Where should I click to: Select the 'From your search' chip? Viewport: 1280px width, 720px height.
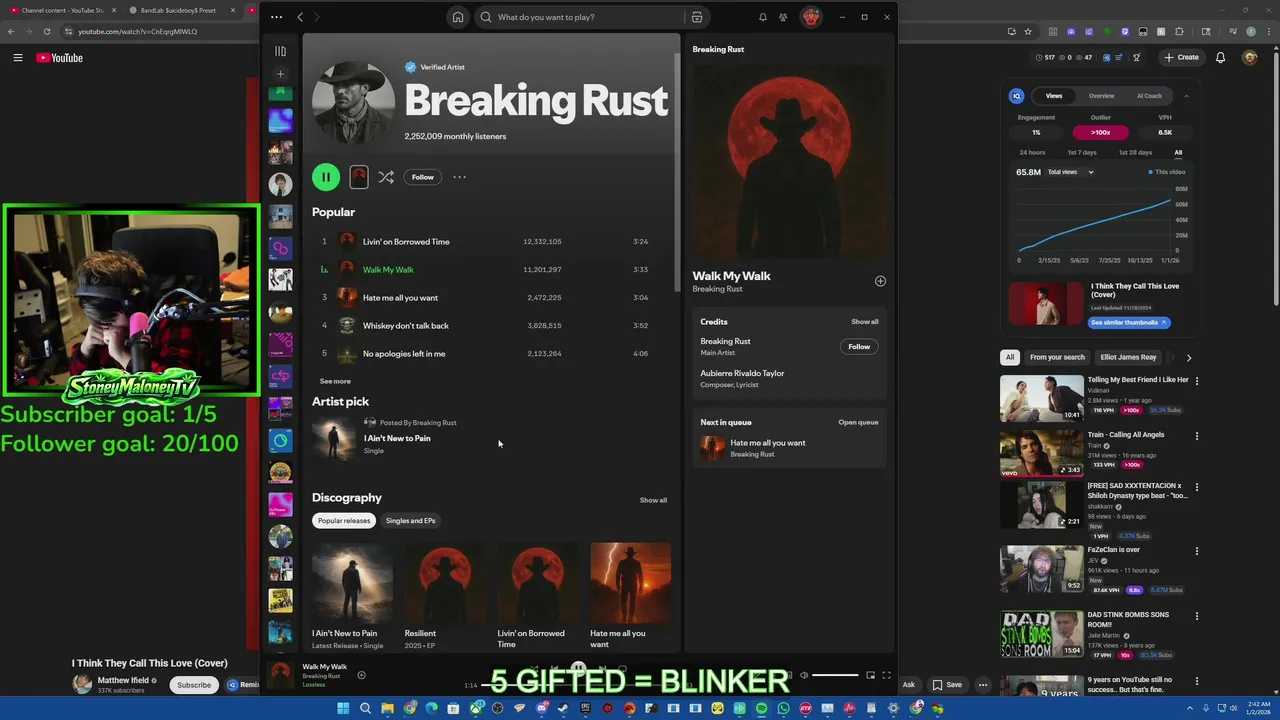1057,357
